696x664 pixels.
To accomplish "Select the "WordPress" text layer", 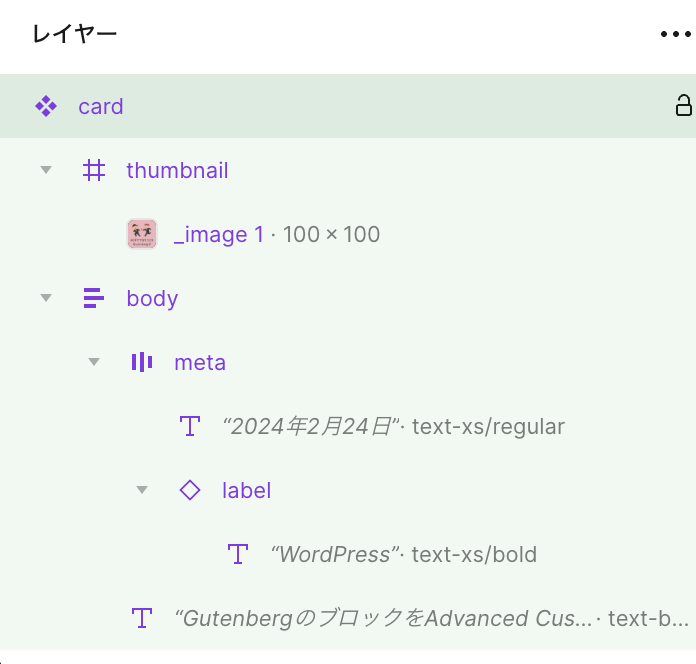I will tap(335, 554).
